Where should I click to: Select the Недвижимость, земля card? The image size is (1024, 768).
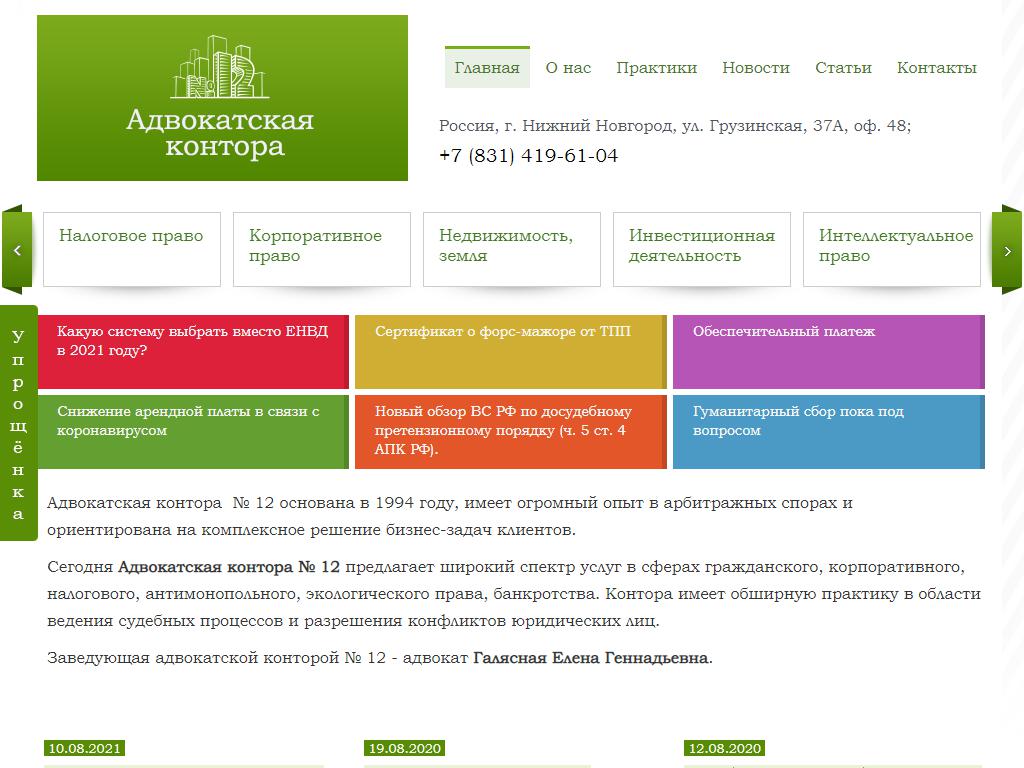coord(512,248)
